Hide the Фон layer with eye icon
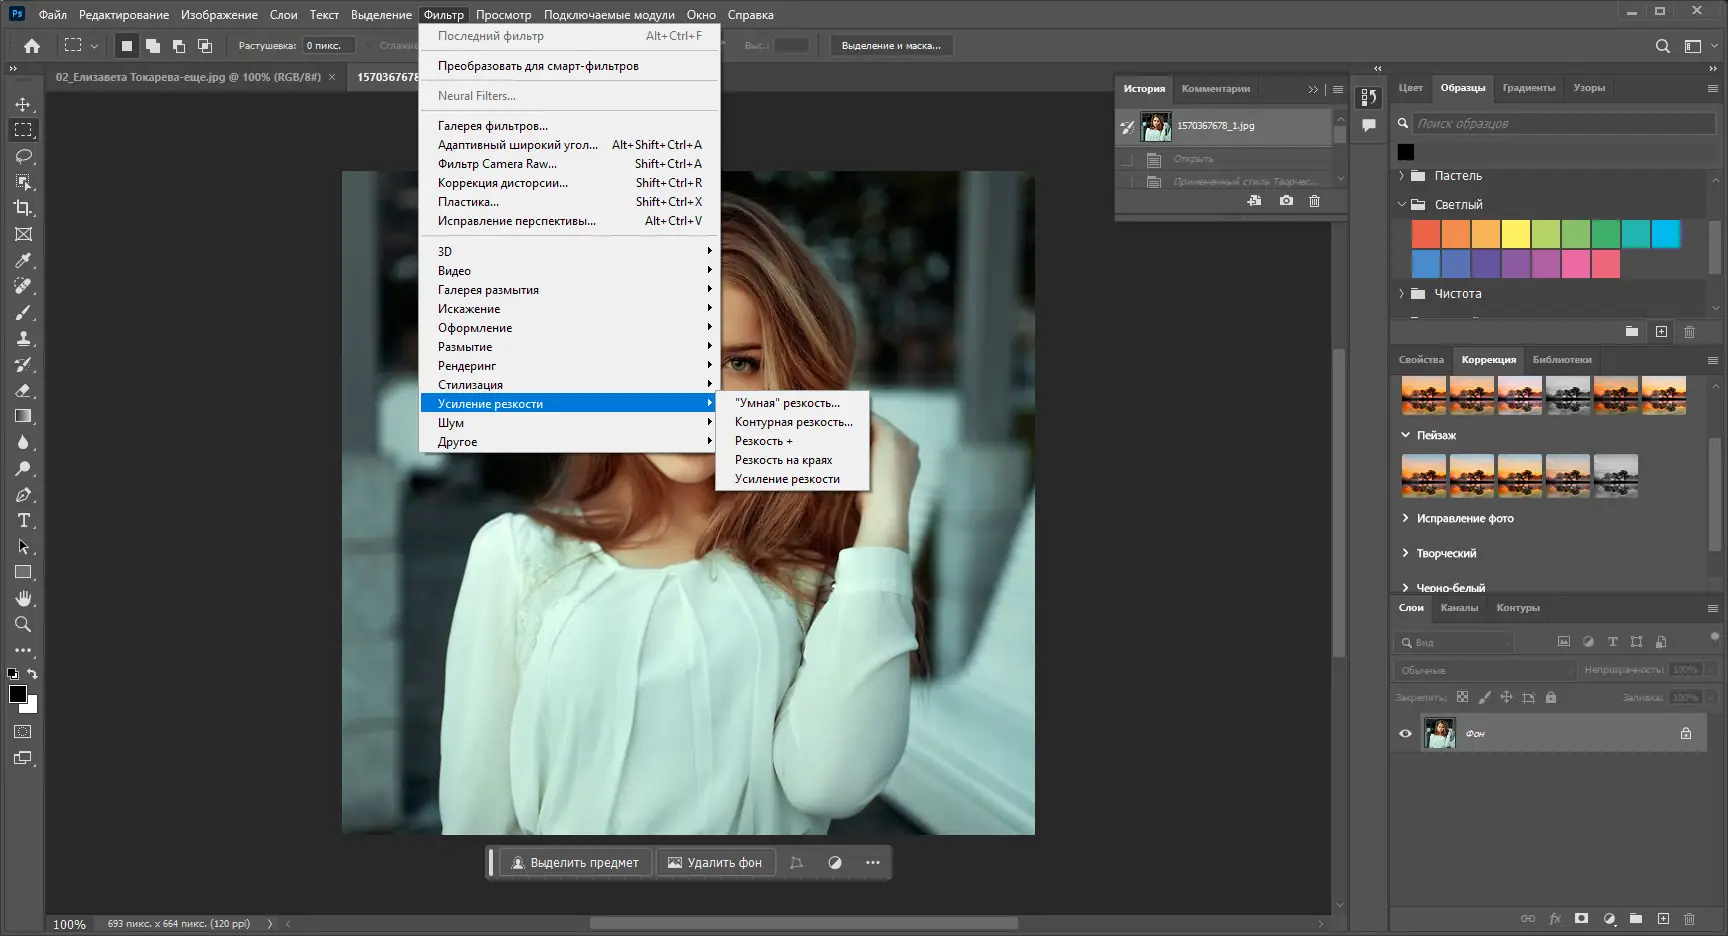Image resolution: width=1728 pixels, height=936 pixels. click(1405, 734)
